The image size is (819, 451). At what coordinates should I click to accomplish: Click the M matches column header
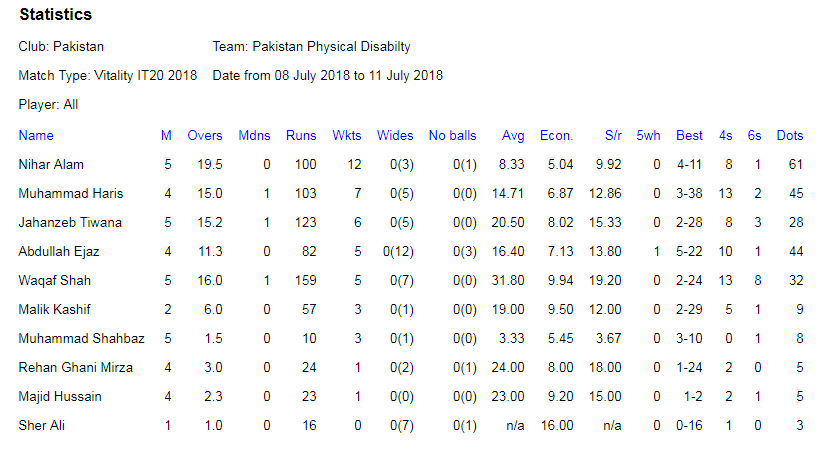point(166,135)
